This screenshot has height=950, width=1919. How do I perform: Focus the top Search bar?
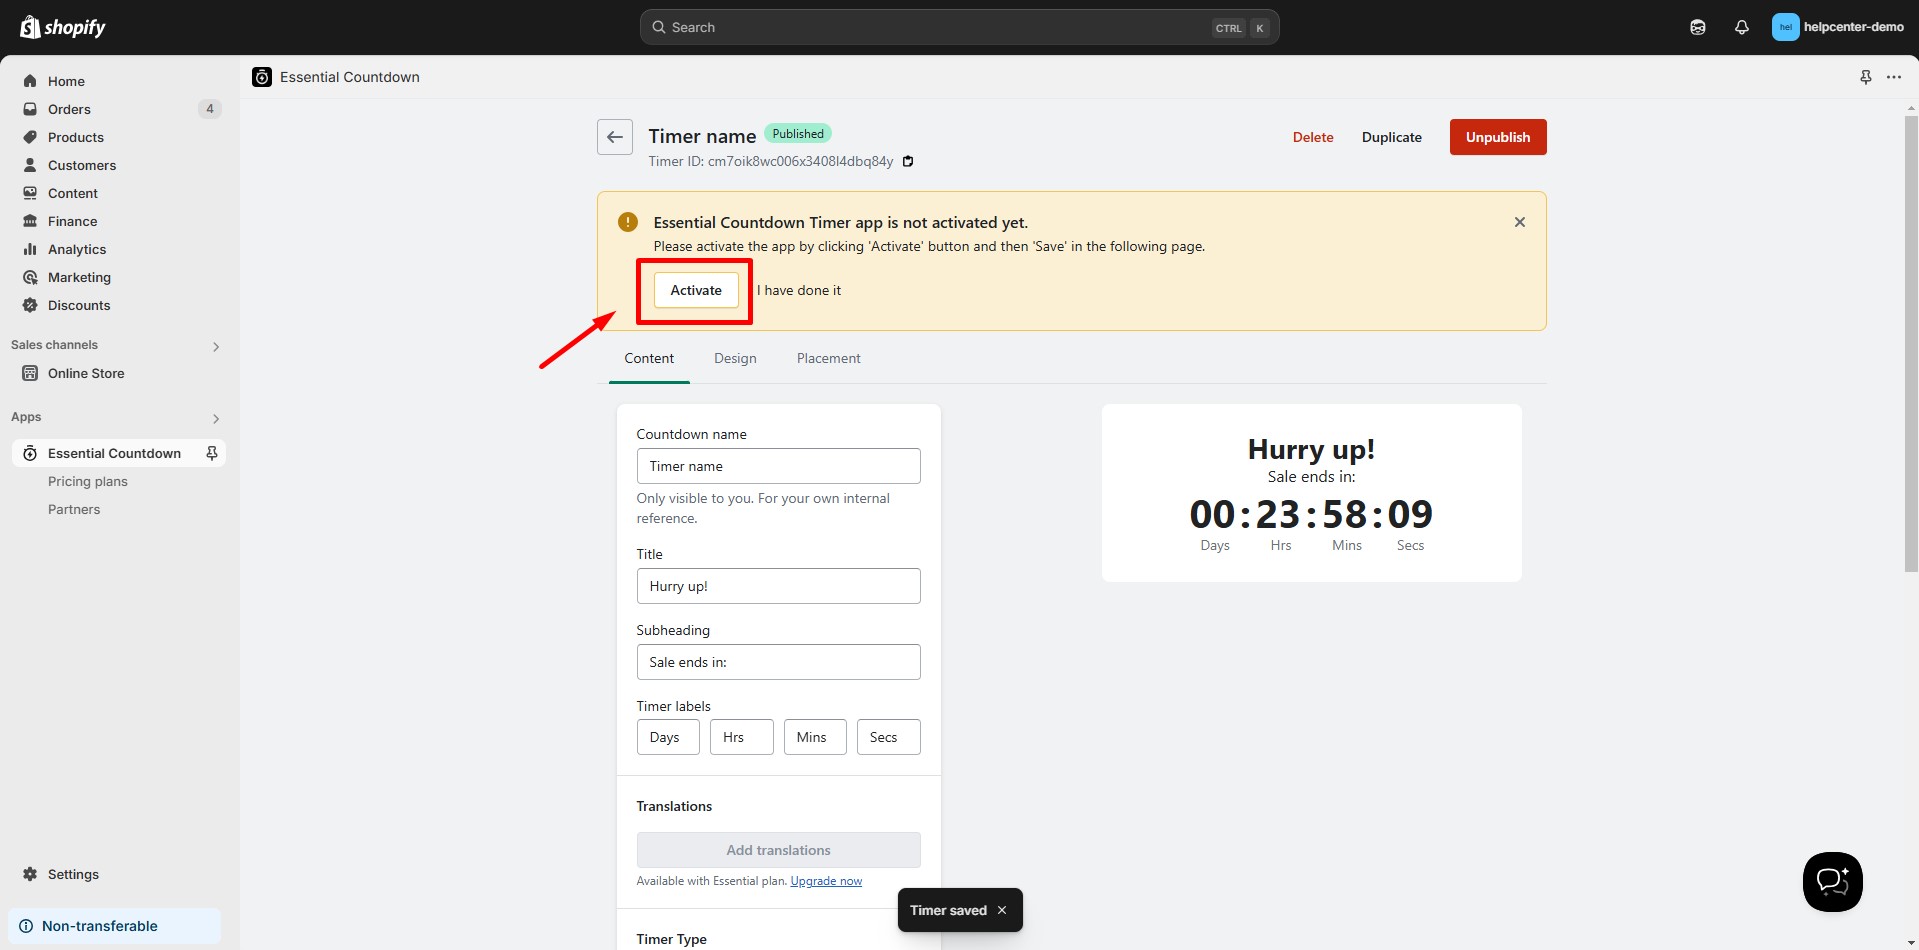coord(959,27)
